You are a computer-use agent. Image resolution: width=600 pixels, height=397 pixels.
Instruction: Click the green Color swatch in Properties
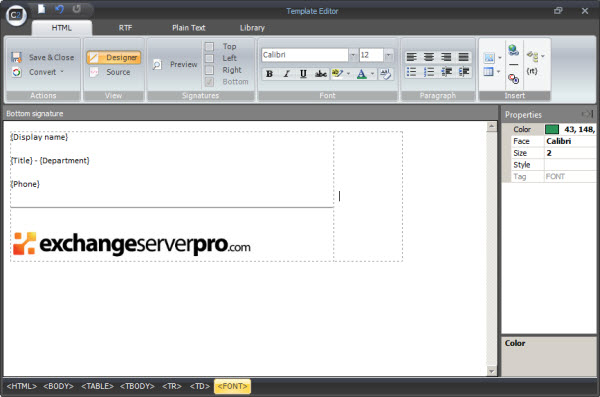pyautogui.click(x=552, y=129)
